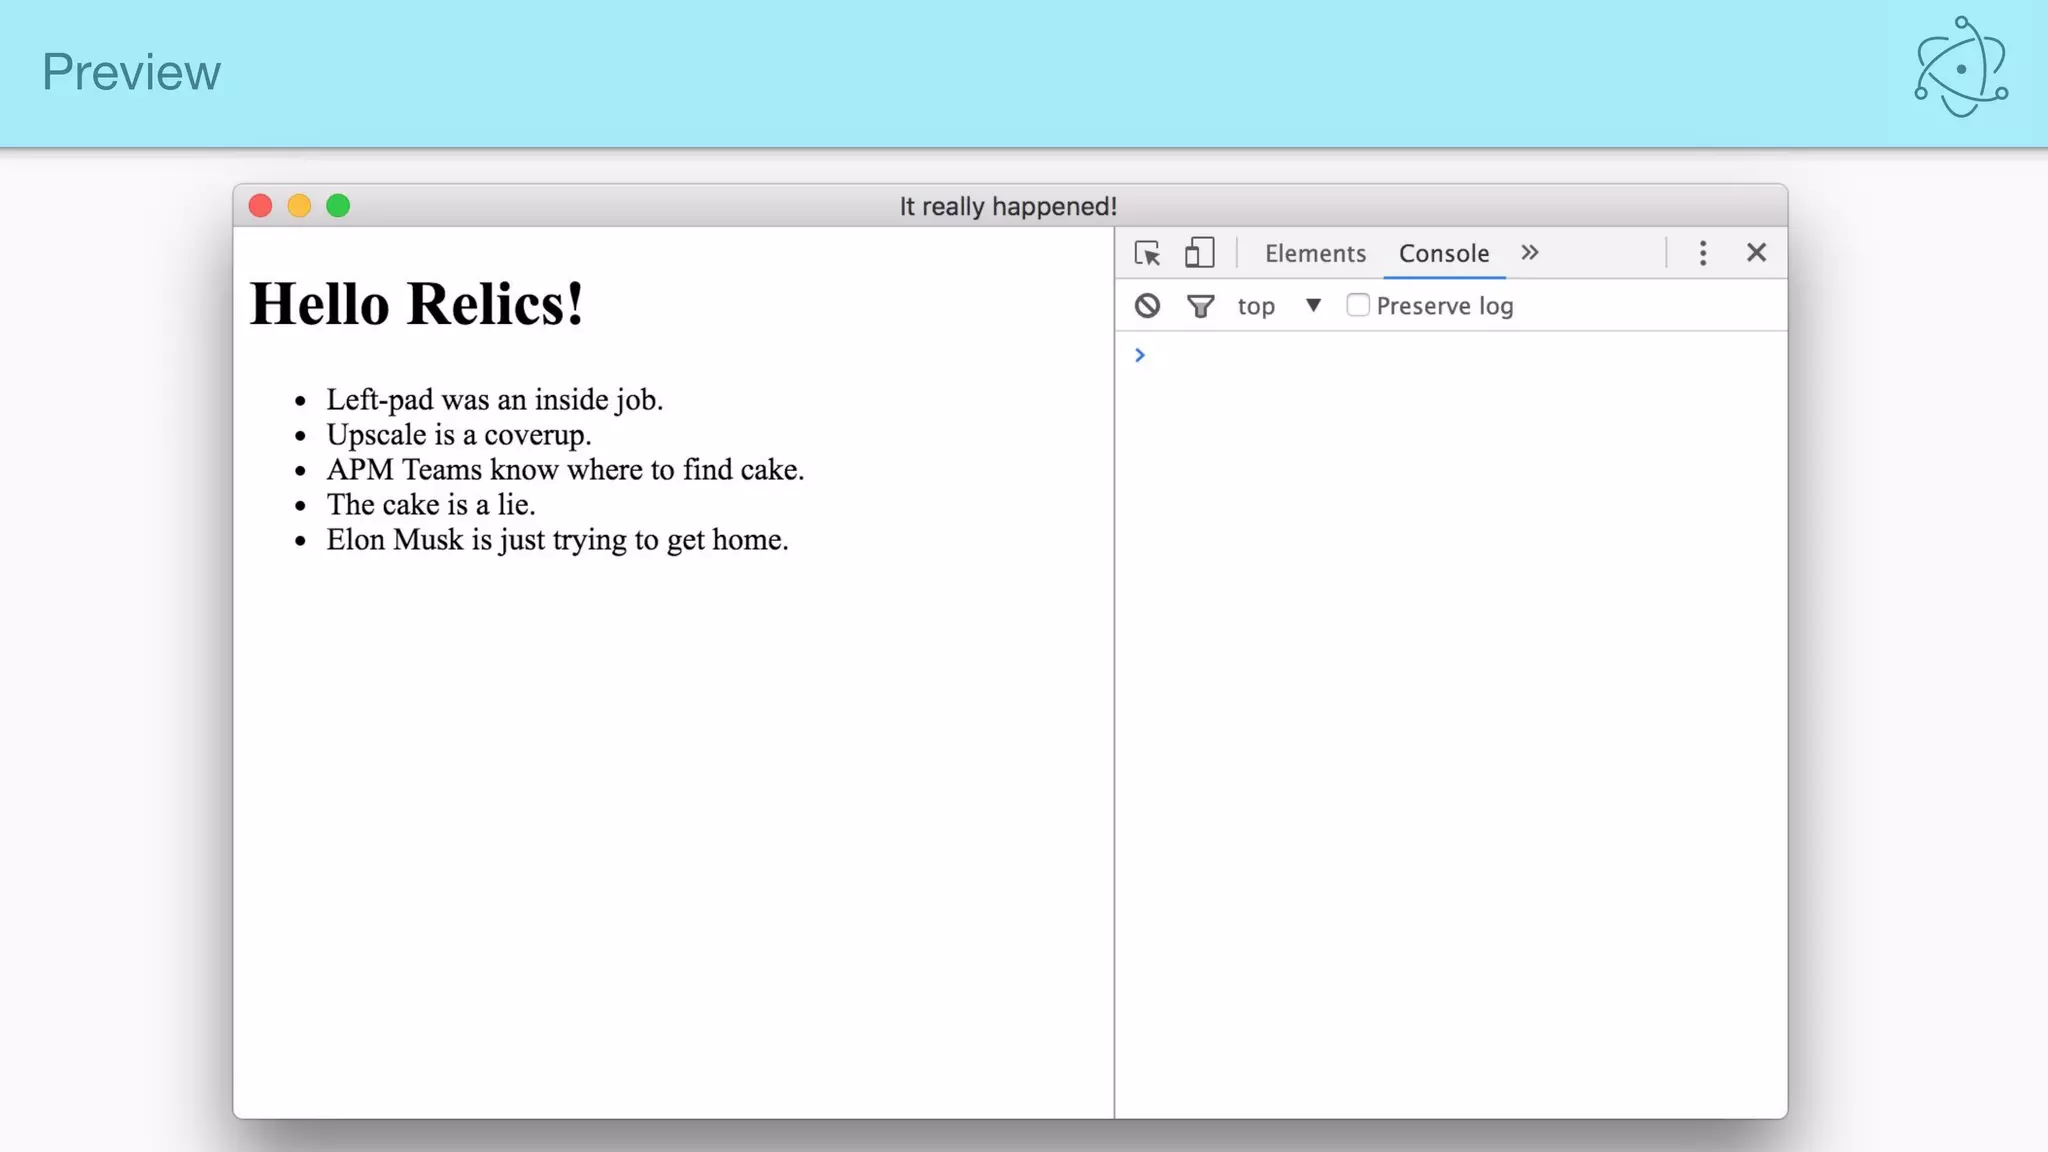Screen dimensions: 2048x1152
Task: Click the dropdown arrow next to top
Action: pyautogui.click(x=1313, y=306)
